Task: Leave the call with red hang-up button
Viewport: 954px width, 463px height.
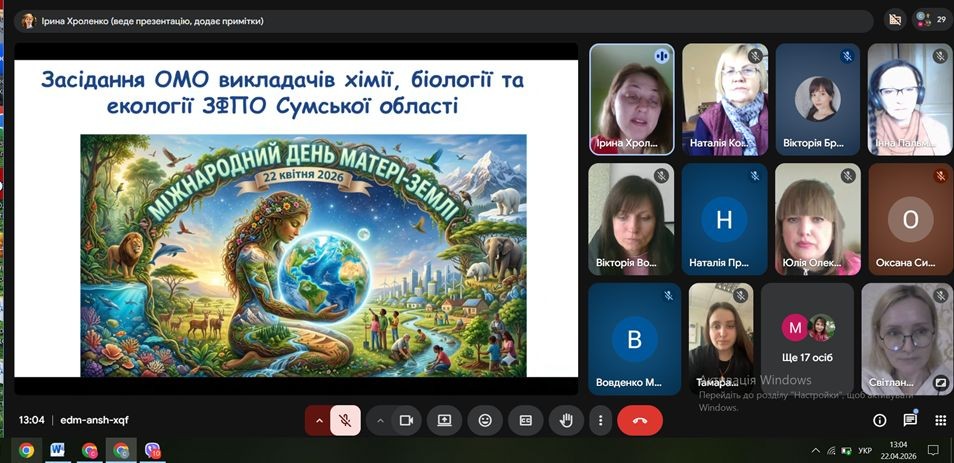Action: pos(640,420)
